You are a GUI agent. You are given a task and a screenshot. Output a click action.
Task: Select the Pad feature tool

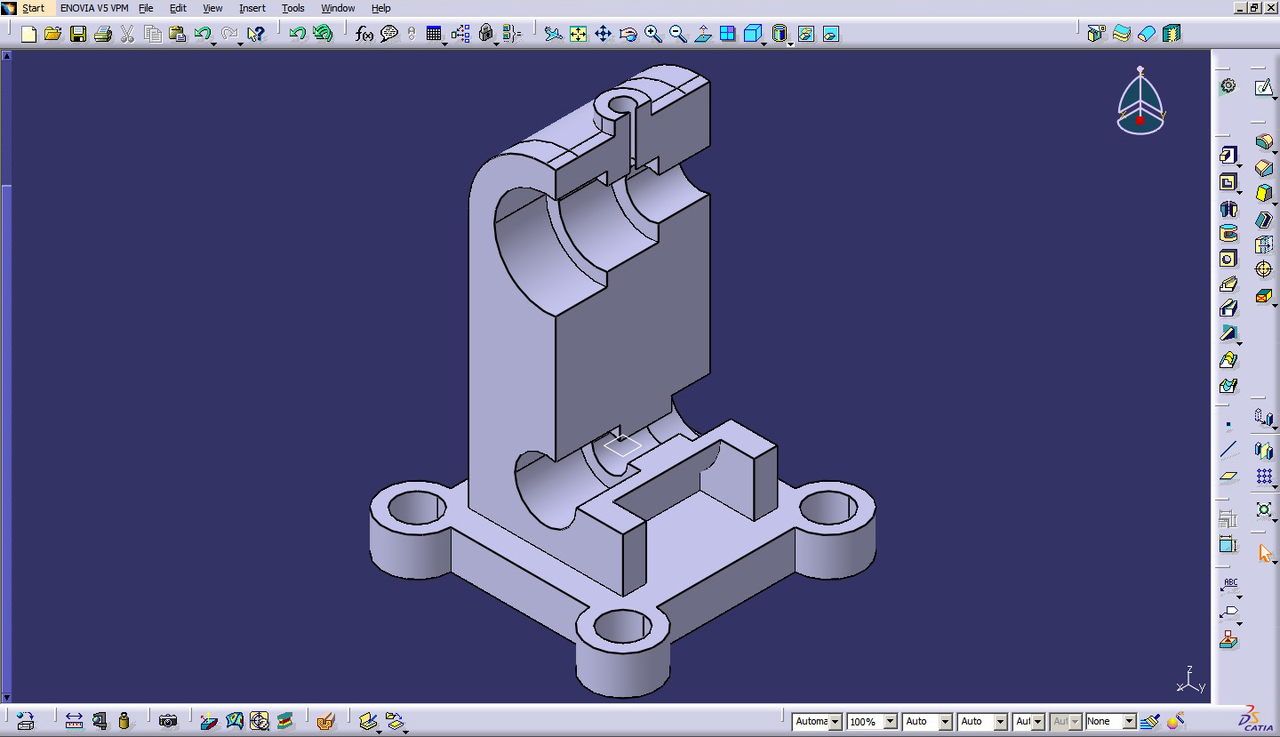pyautogui.click(x=1228, y=155)
